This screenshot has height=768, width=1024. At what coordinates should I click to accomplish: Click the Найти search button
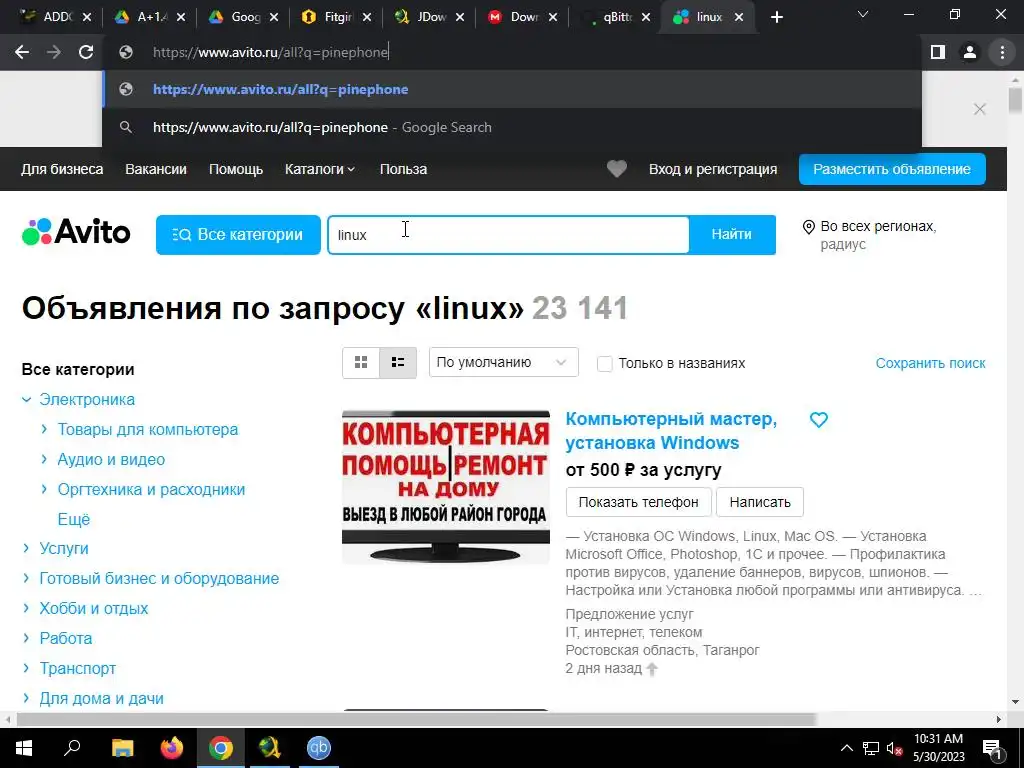point(731,234)
